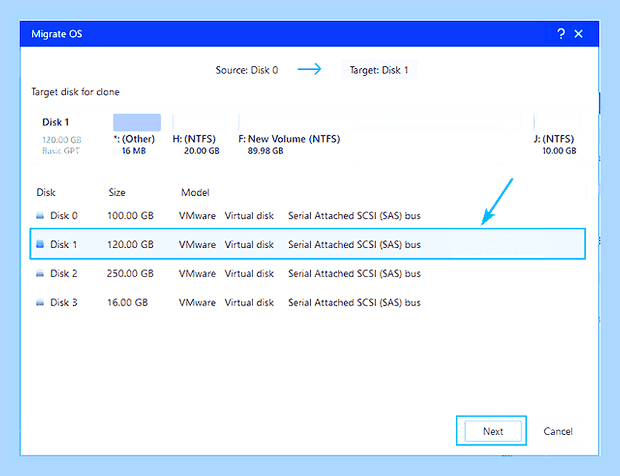Click the 250.00 GB size cell
620x476 pixels.
coord(130,273)
